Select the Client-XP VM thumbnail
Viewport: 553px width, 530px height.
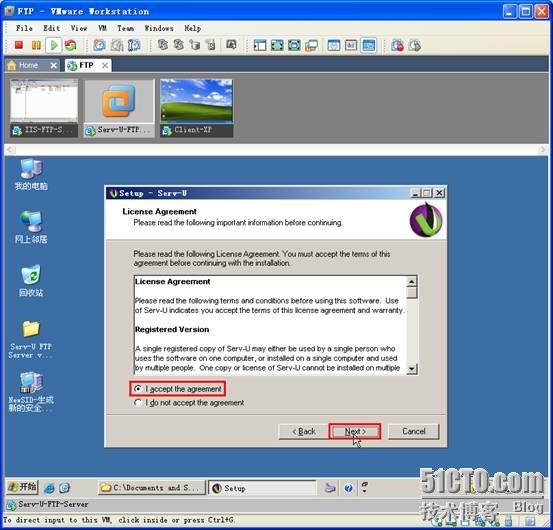coord(196,108)
